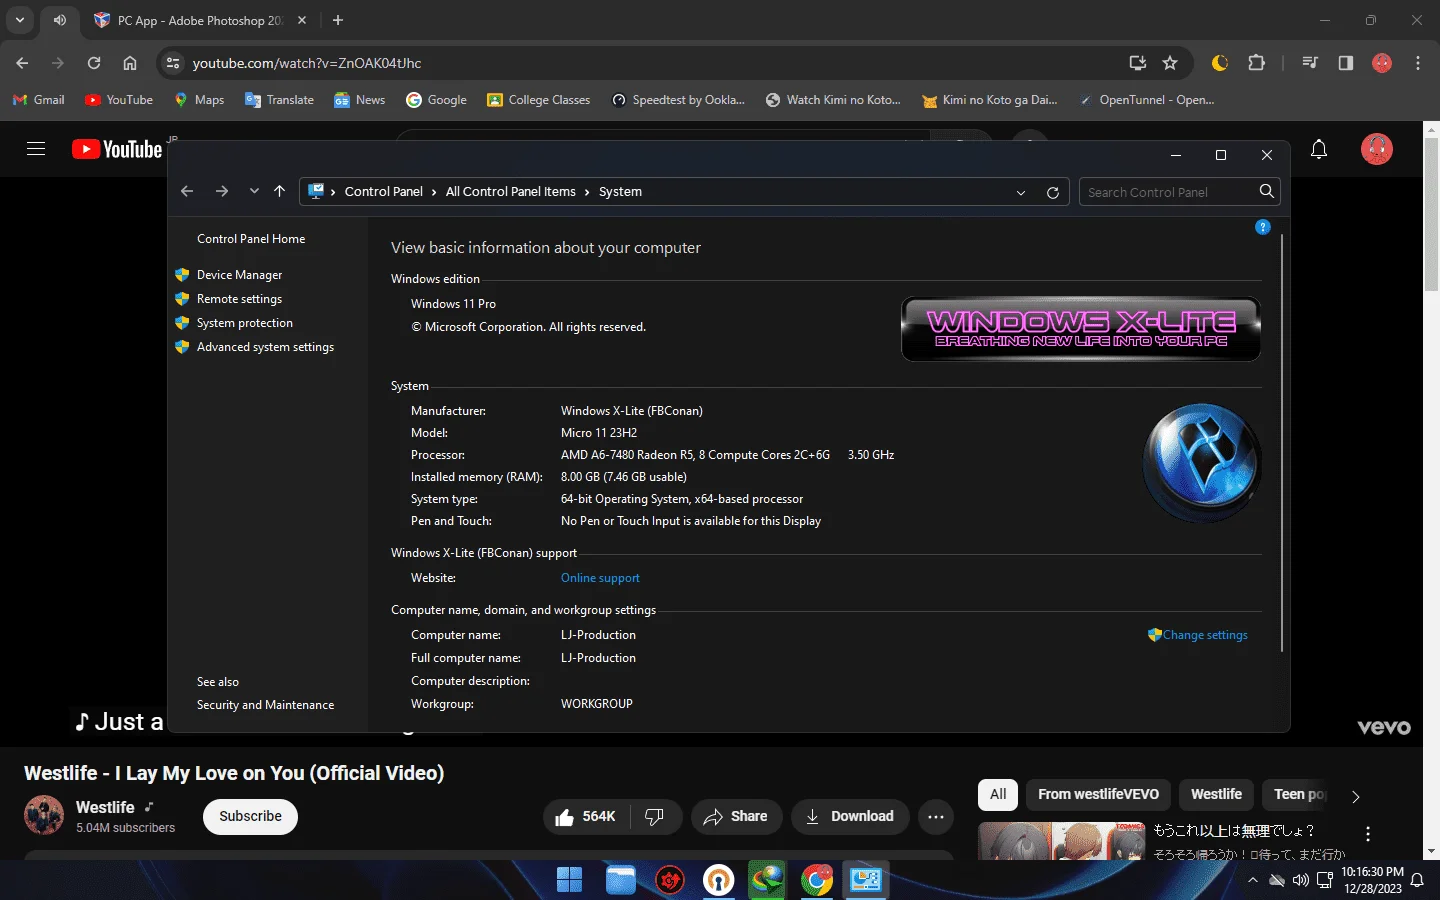The image size is (1440, 900).
Task: Select 'Control Panel' breadcrumb segment
Action: coord(383,192)
